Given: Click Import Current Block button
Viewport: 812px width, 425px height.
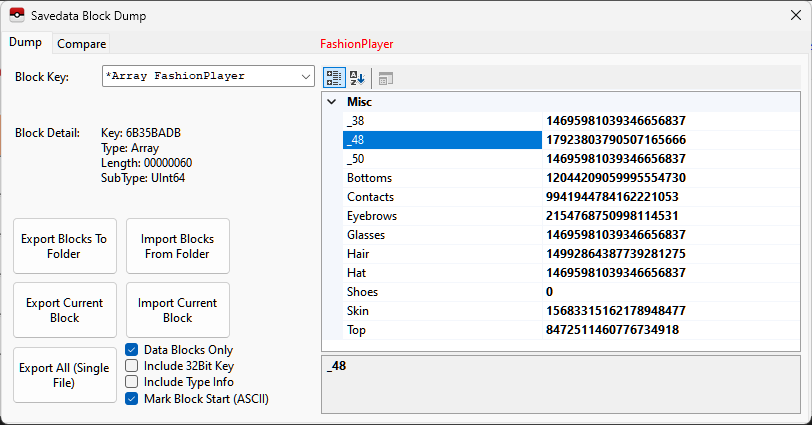Looking at the screenshot, I should [178, 310].
